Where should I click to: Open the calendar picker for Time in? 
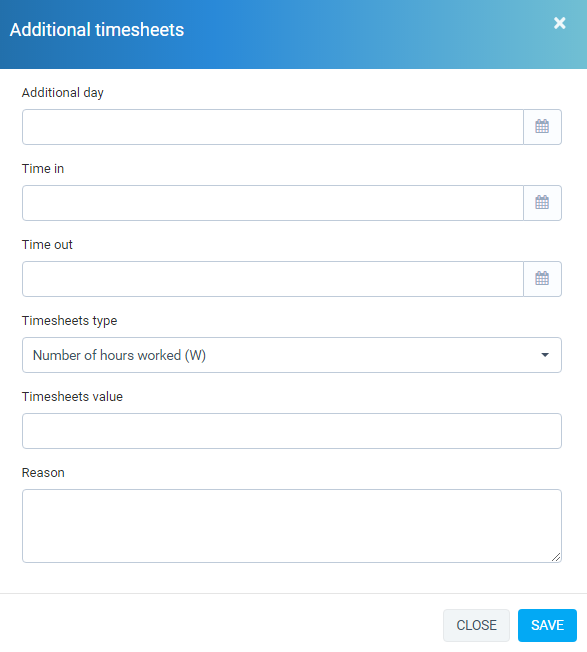pos(542,203)
